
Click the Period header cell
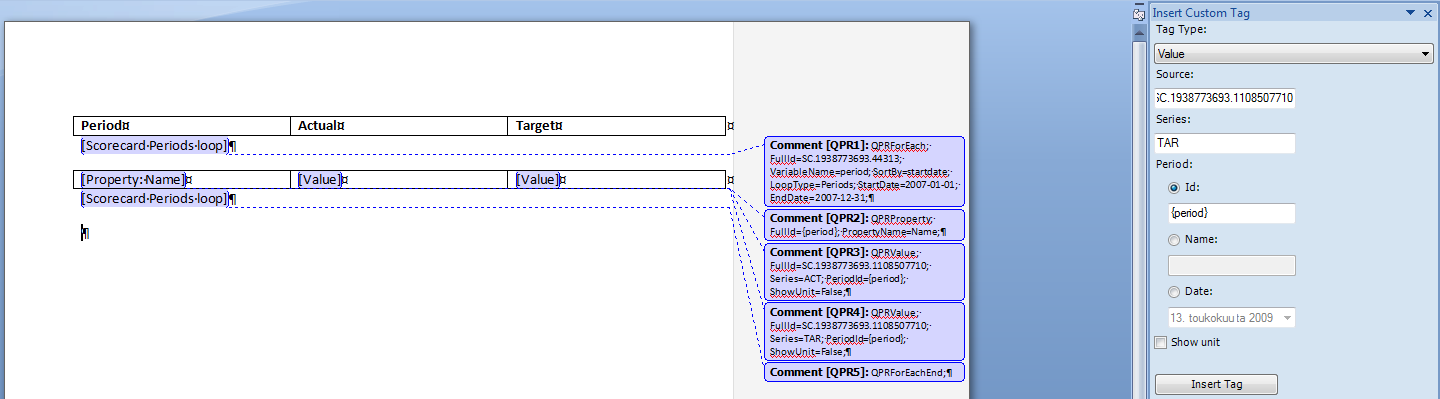(x=182, y=126)
